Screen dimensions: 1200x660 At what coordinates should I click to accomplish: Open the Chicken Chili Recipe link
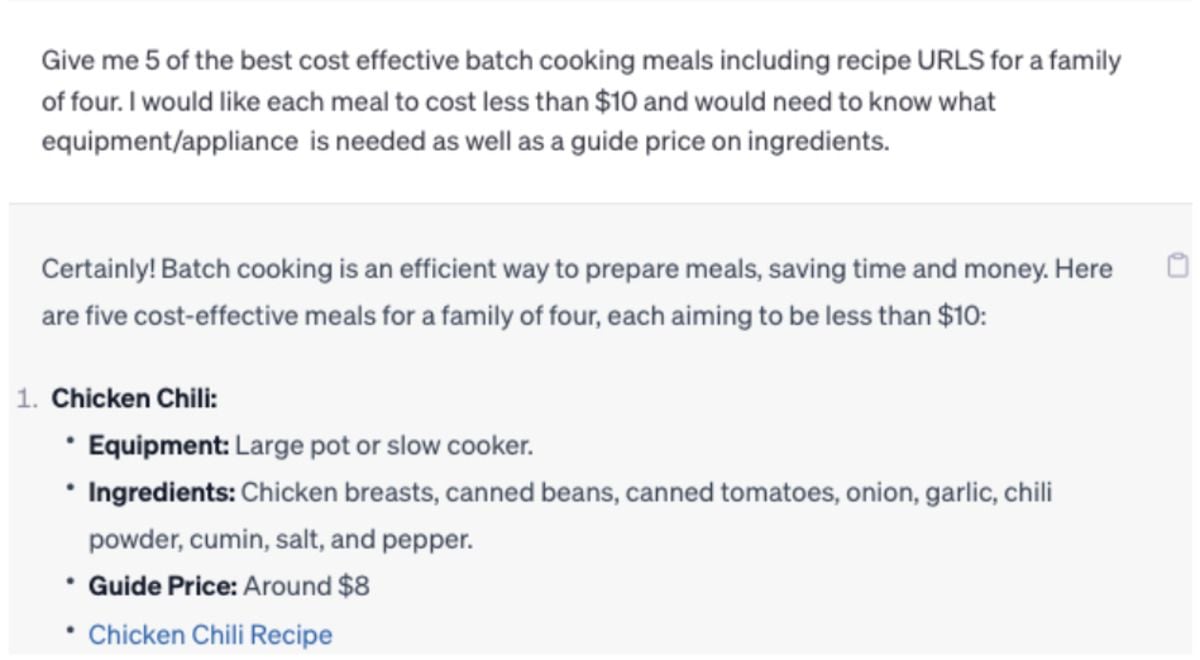[210, 635]
